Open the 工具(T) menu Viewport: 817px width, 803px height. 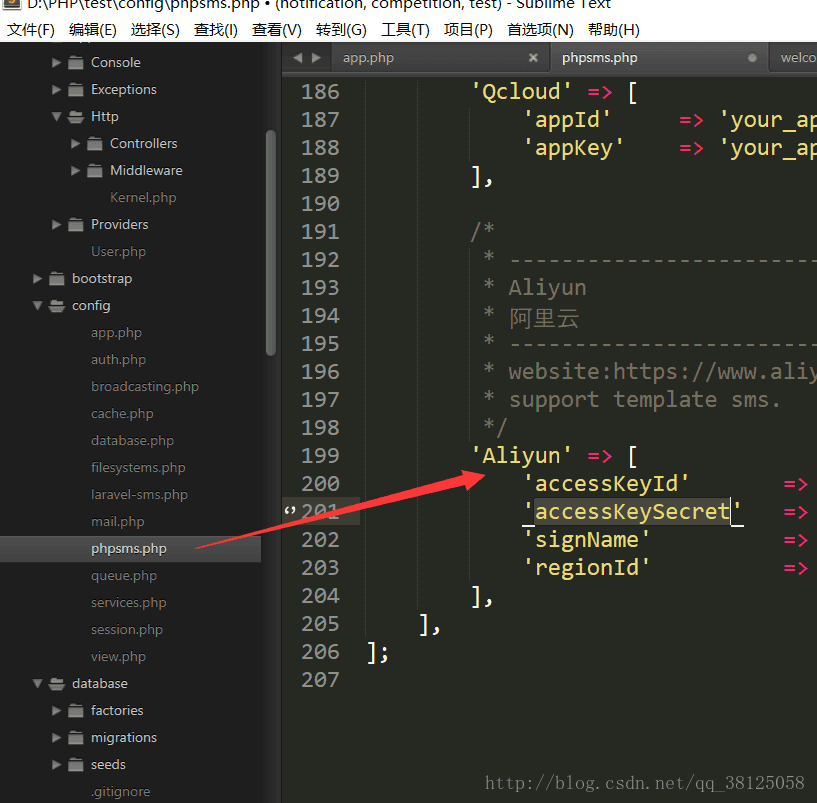tap(405, 30)
